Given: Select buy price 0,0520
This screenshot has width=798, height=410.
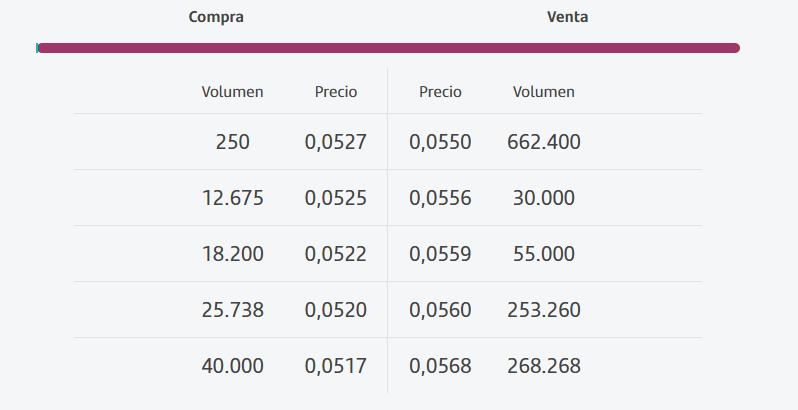Looking at the screenshot, I should coord(335,310).
